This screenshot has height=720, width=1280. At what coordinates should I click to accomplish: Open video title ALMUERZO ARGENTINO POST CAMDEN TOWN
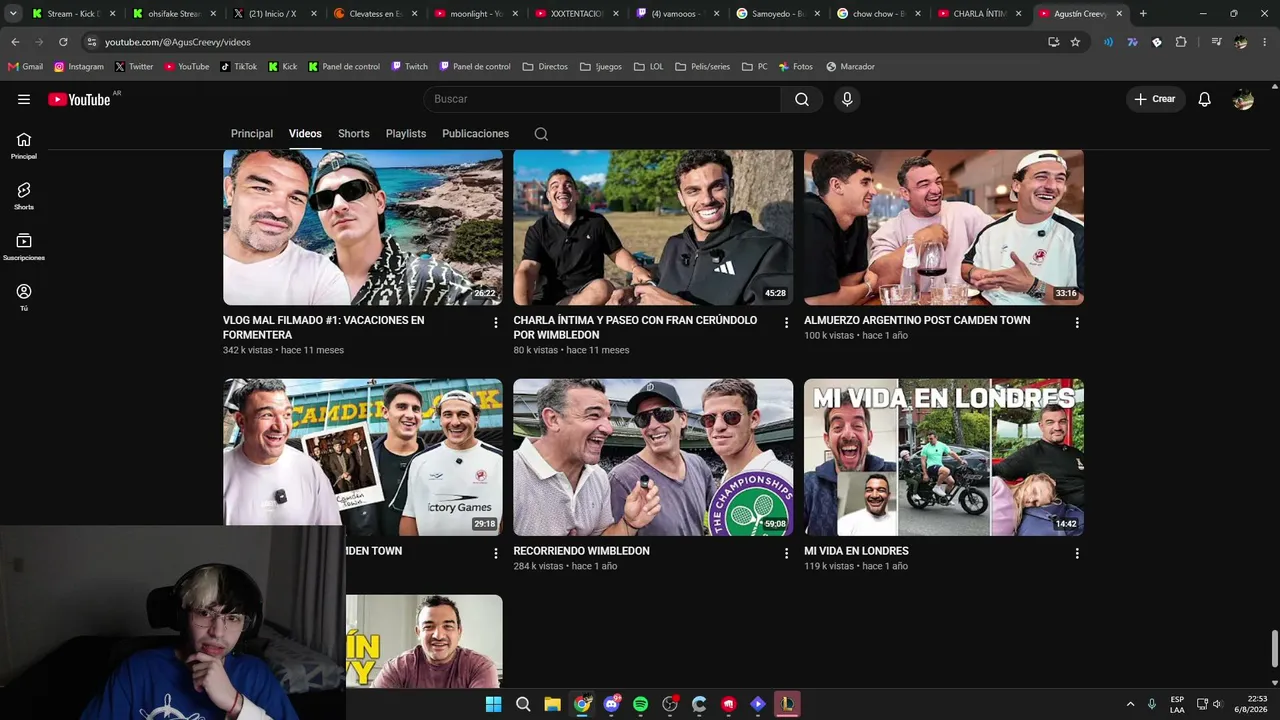(917, 321)
